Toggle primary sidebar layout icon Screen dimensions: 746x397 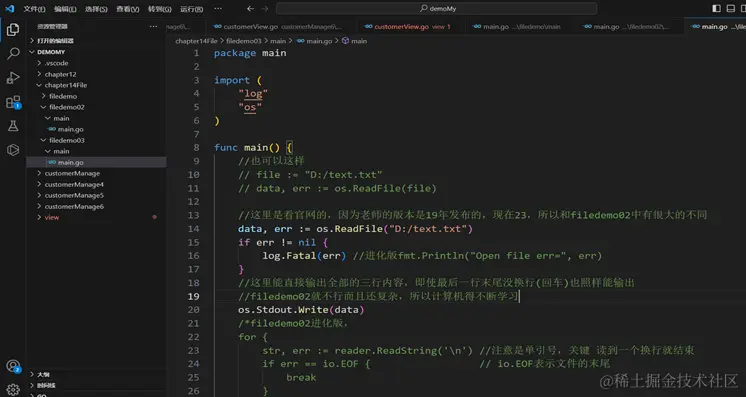coord(717,9)
